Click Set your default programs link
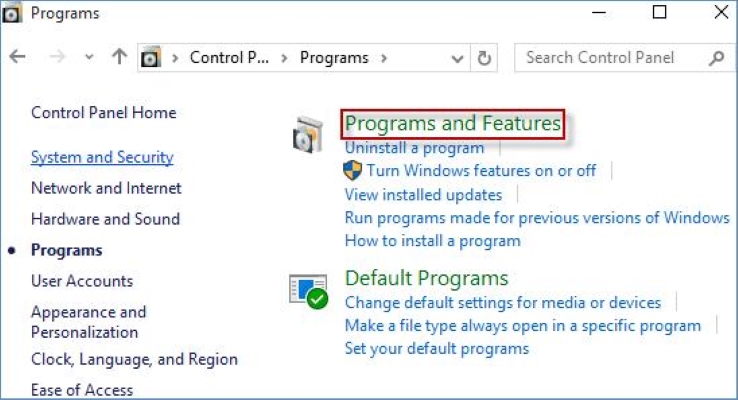The height and width of the screenshot is (400, 738). click(436, 349)
